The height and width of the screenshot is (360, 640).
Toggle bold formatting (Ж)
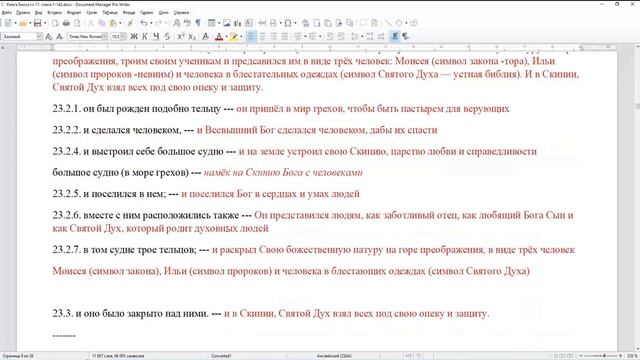pos(134,36)
